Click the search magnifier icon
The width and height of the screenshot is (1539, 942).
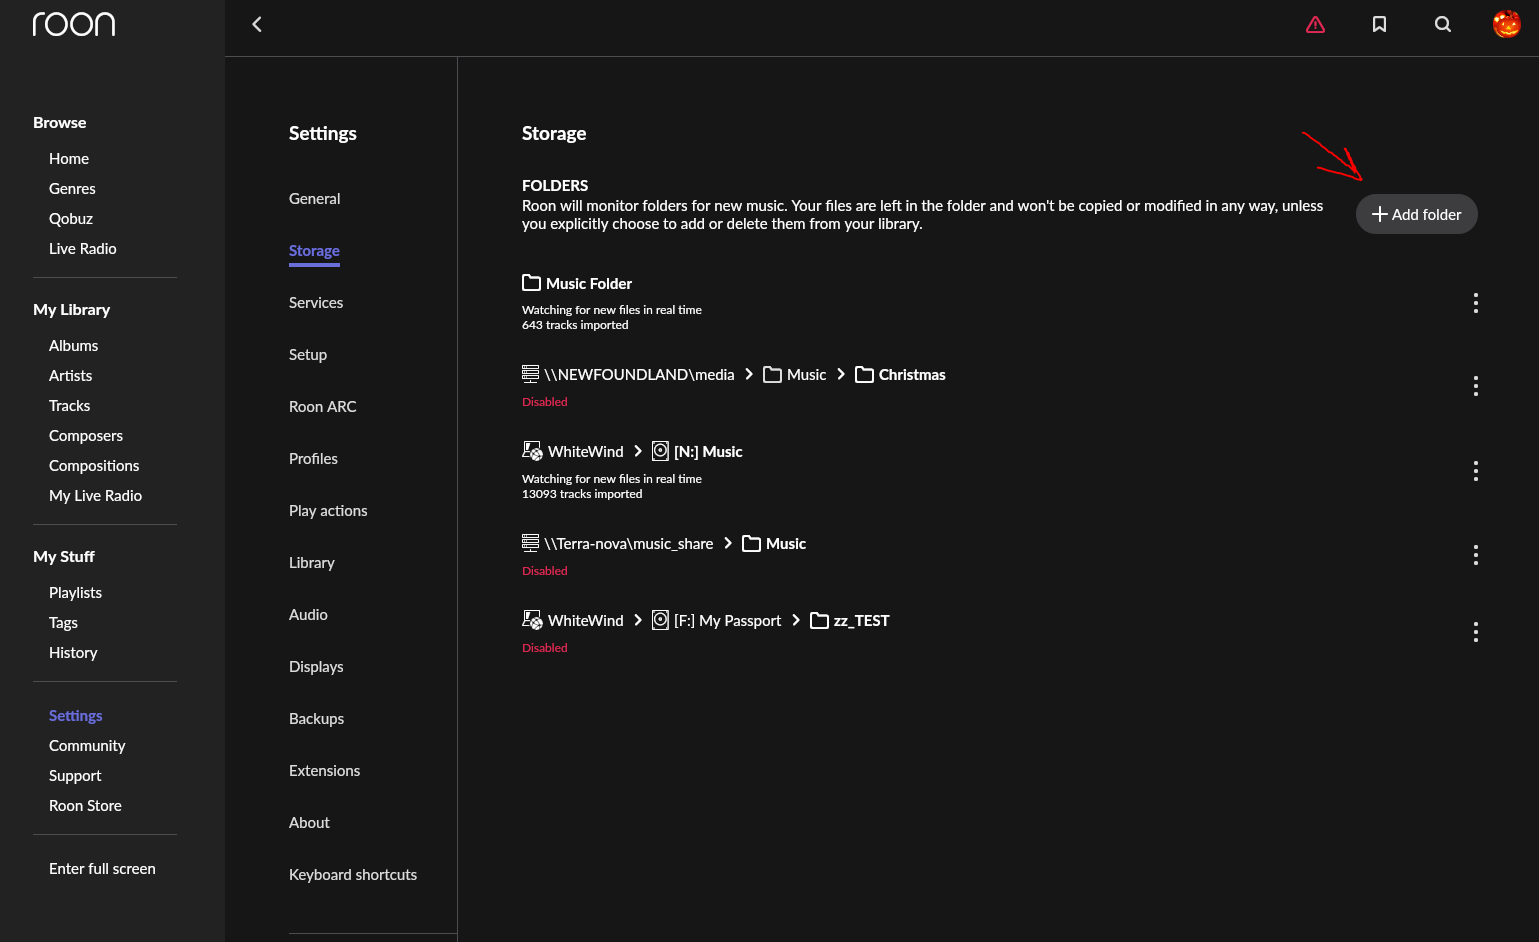(x=1442, y=25)
